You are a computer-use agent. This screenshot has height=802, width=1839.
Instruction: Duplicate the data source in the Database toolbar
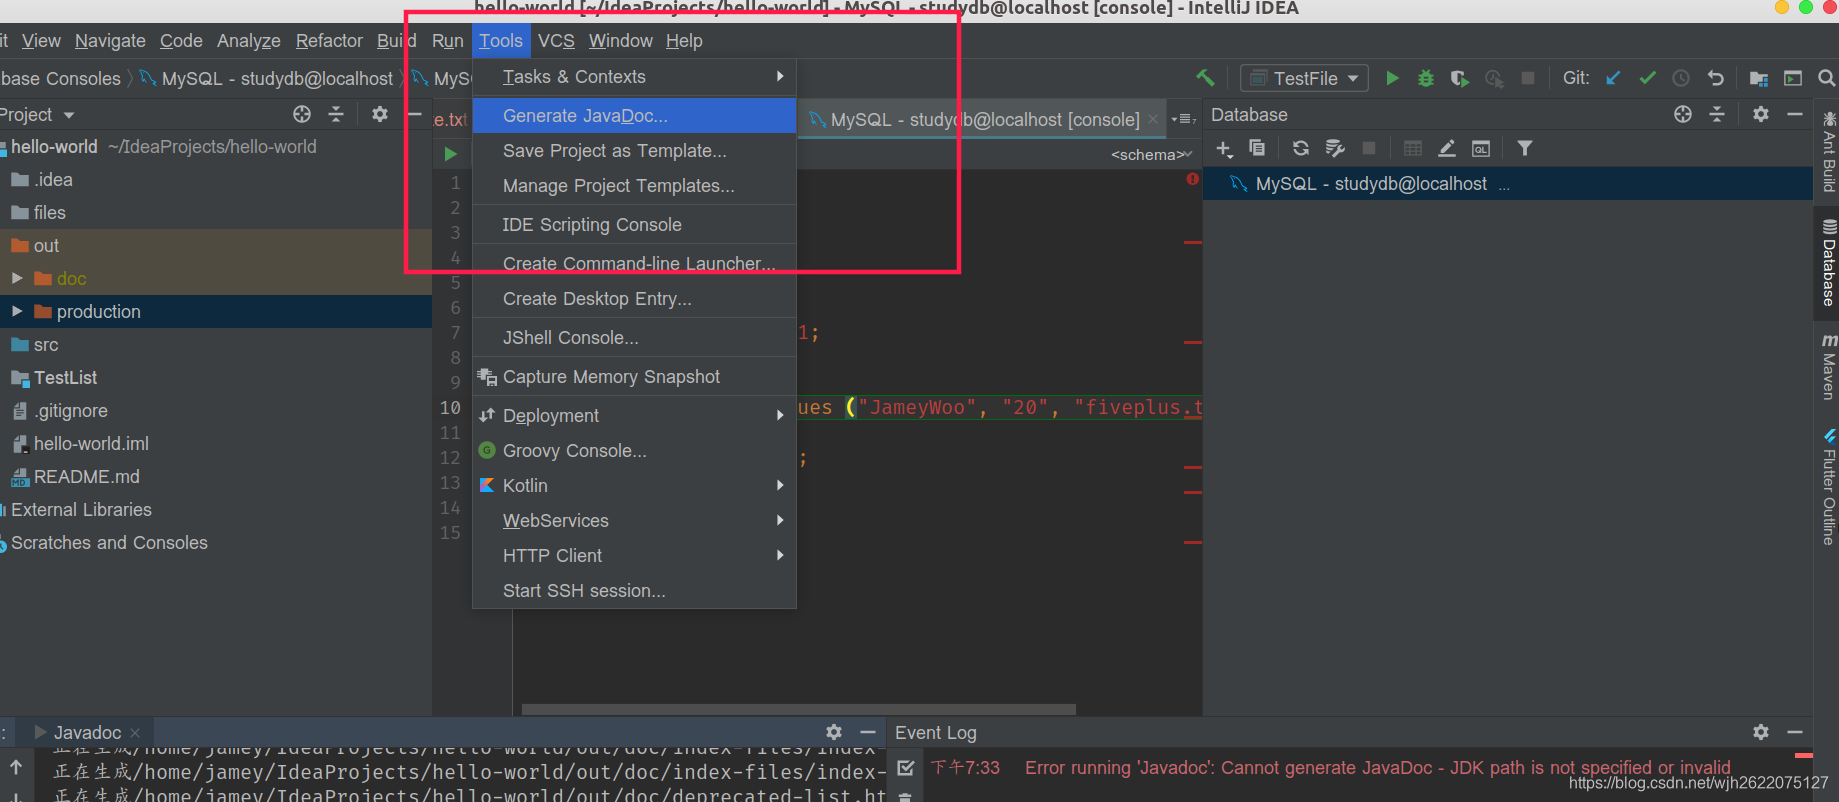(x=1257, y=148)
